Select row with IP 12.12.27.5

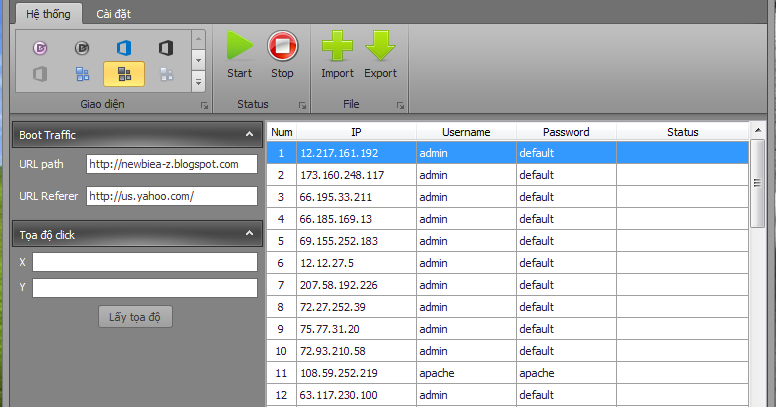[x=507, y=263]
